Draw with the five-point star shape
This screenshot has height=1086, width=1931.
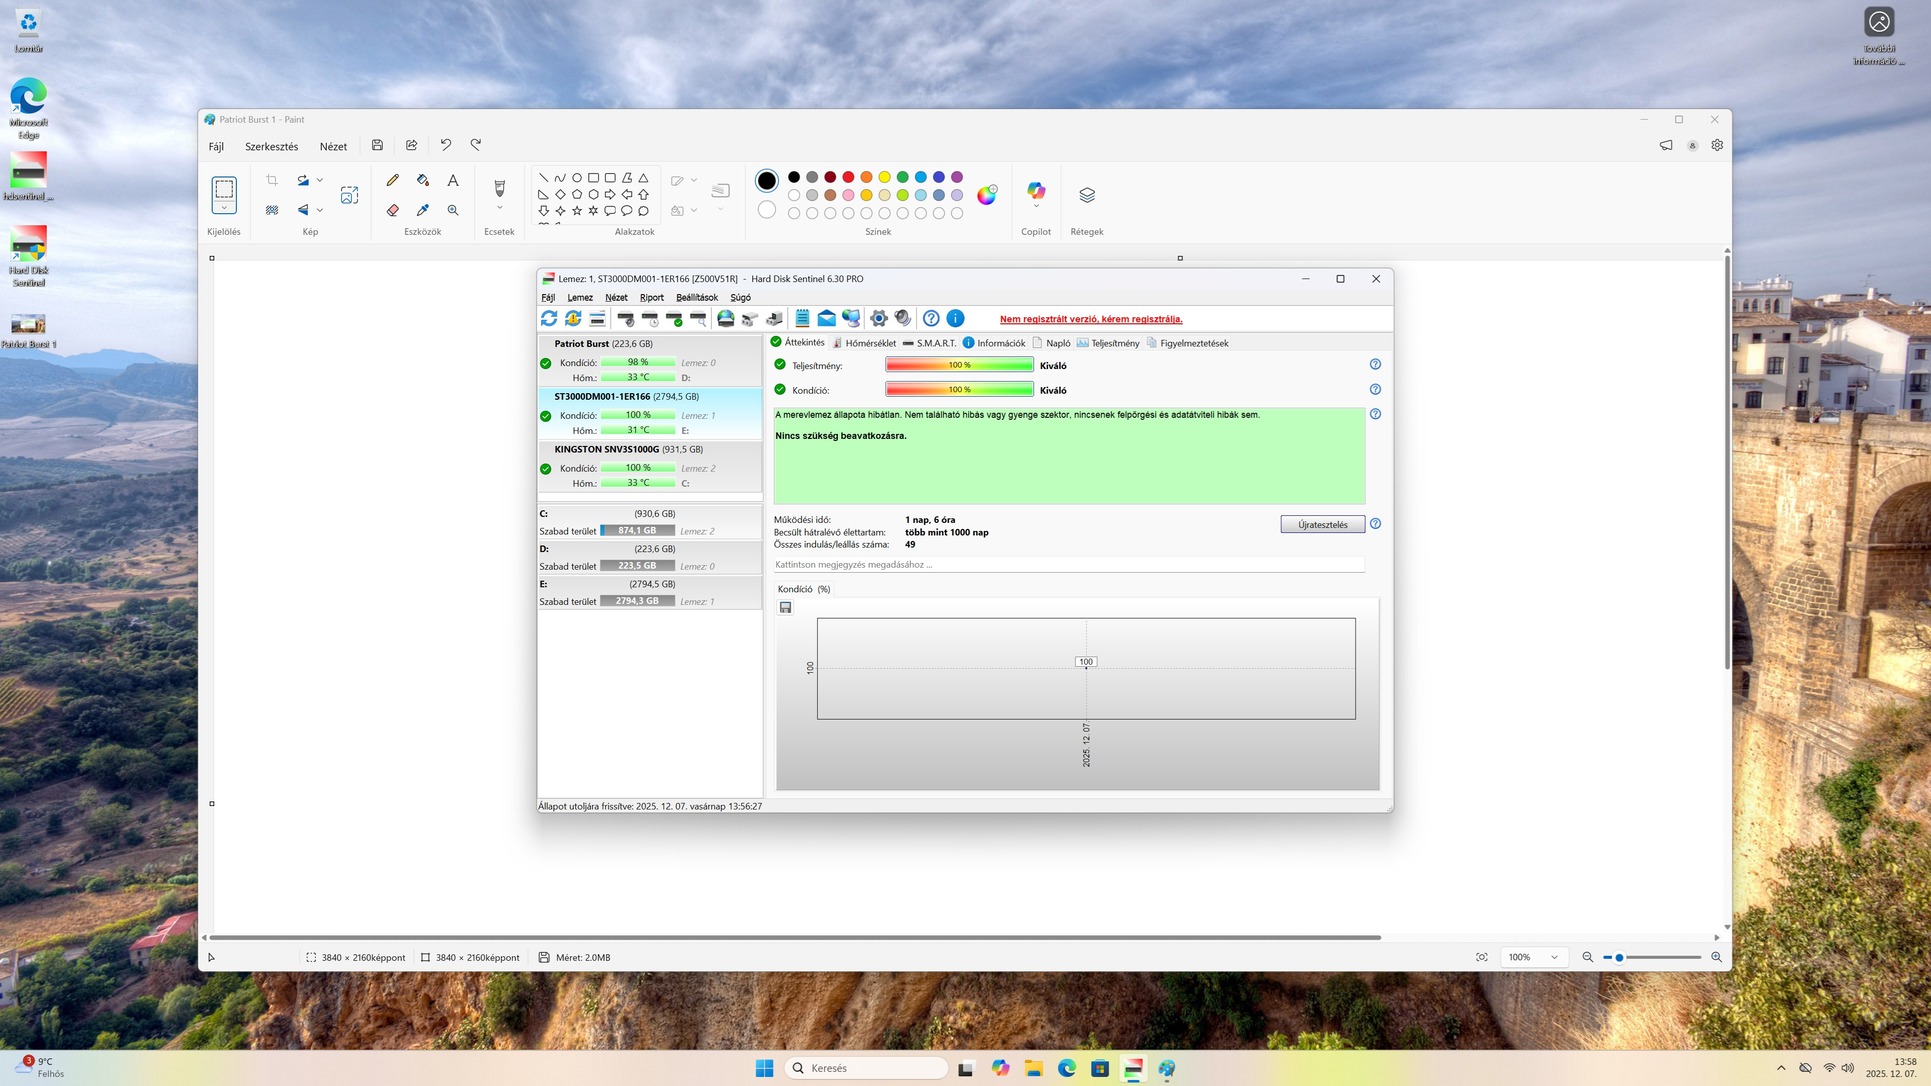click(577, 211)
